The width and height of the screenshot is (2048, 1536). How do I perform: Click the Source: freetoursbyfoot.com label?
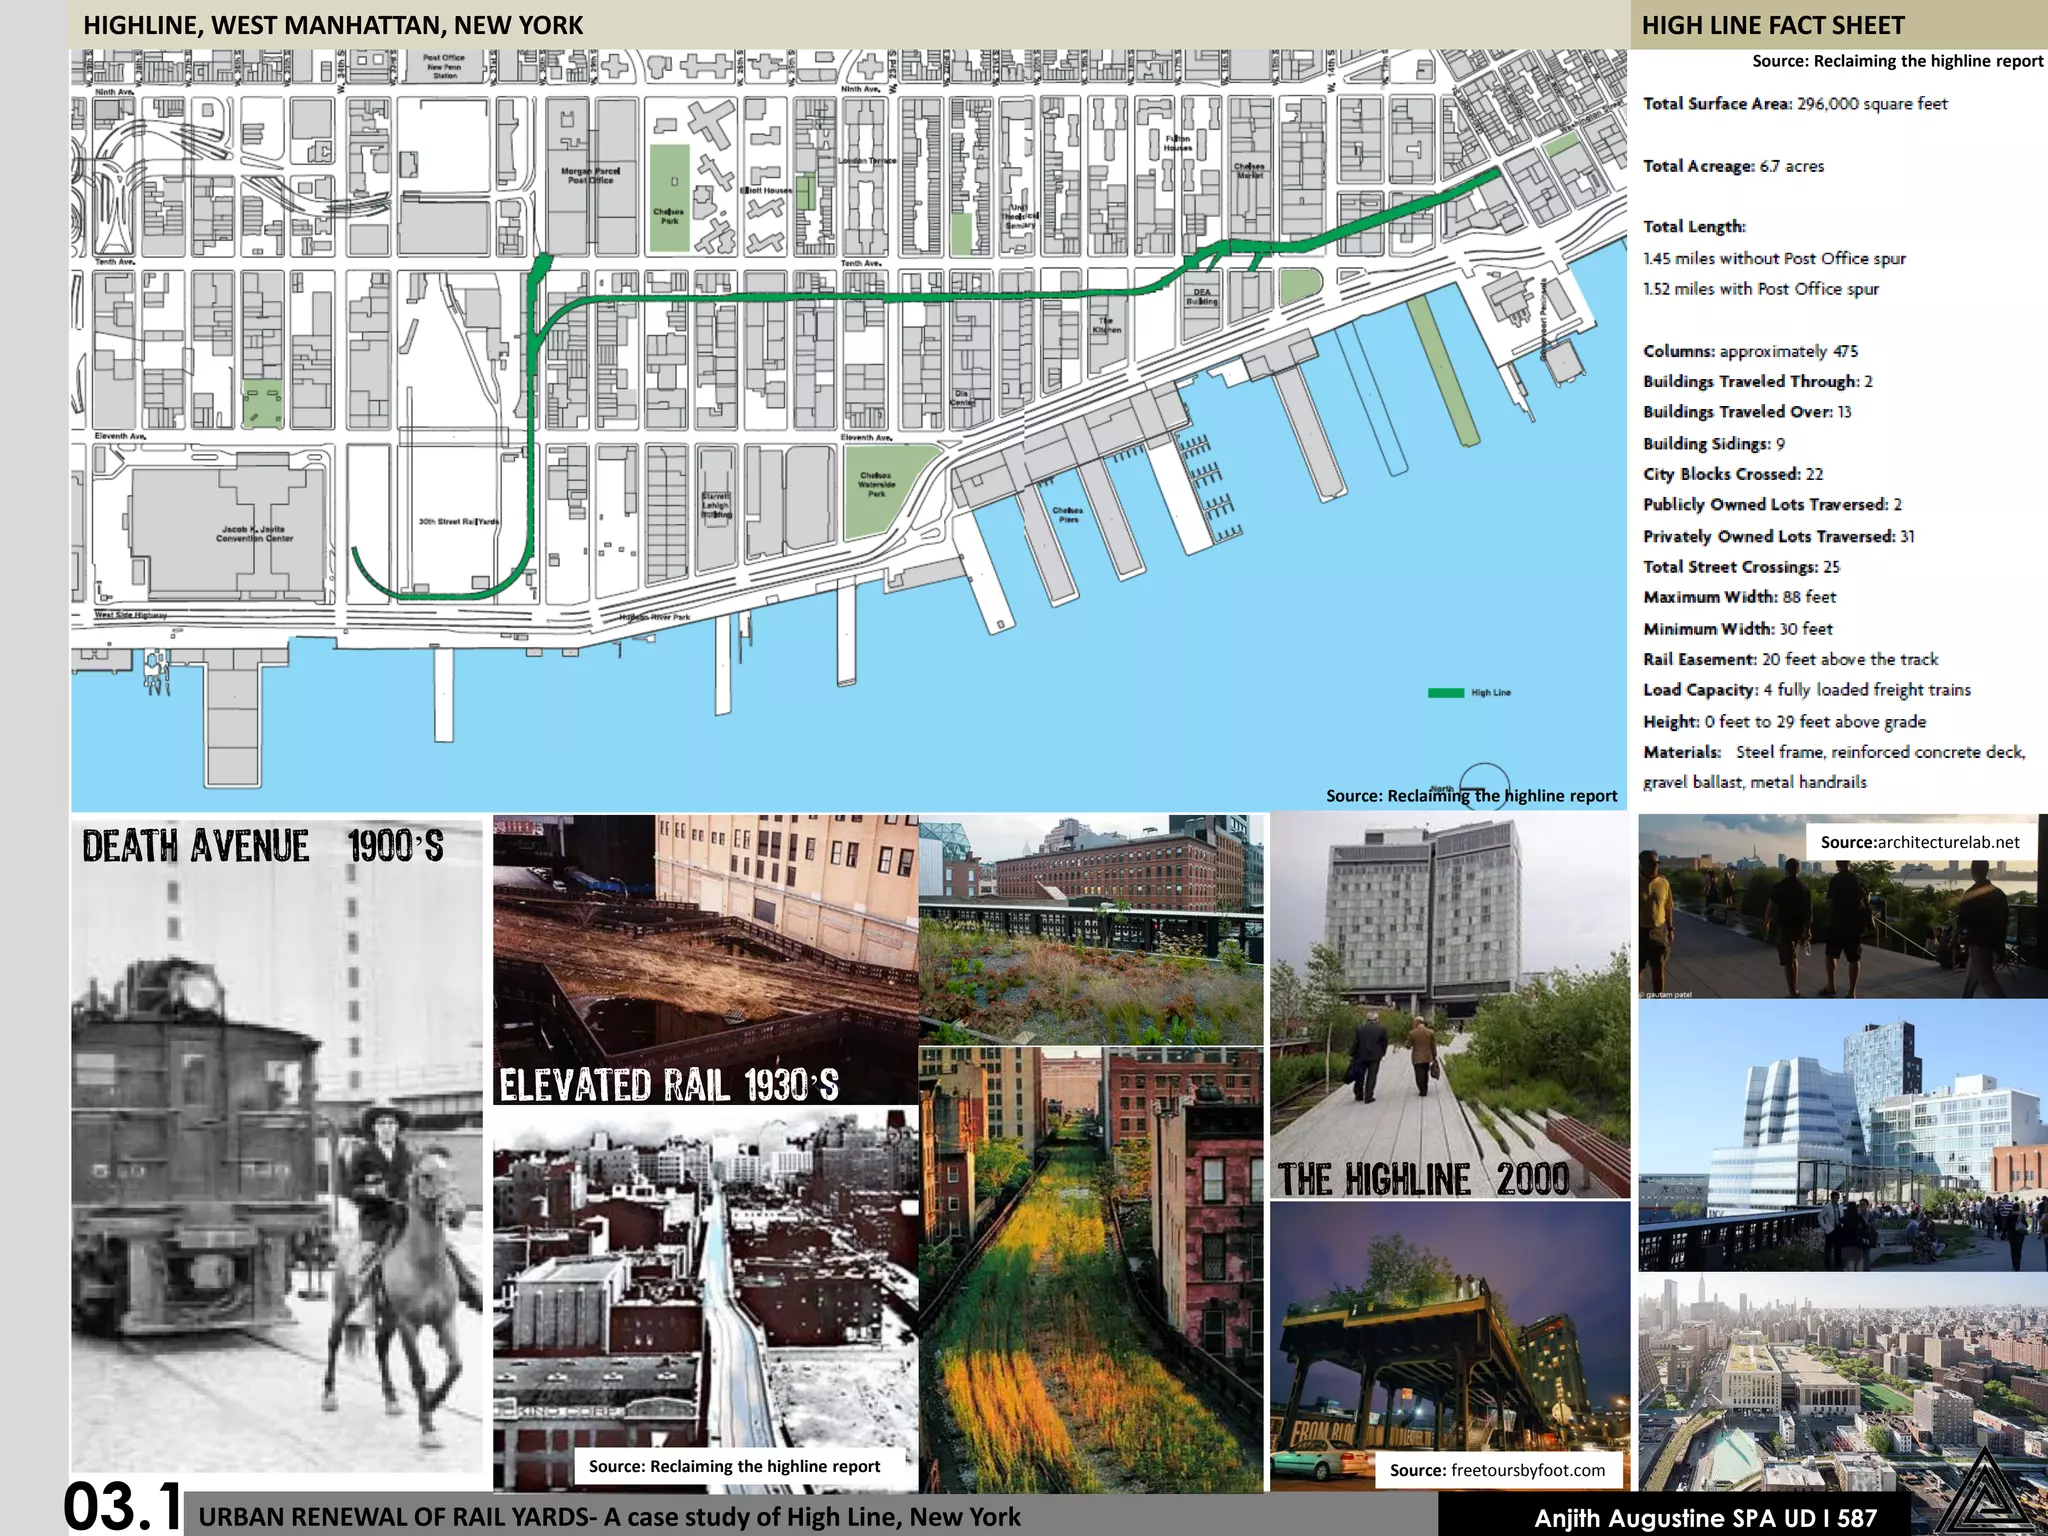point(1497,1470)
